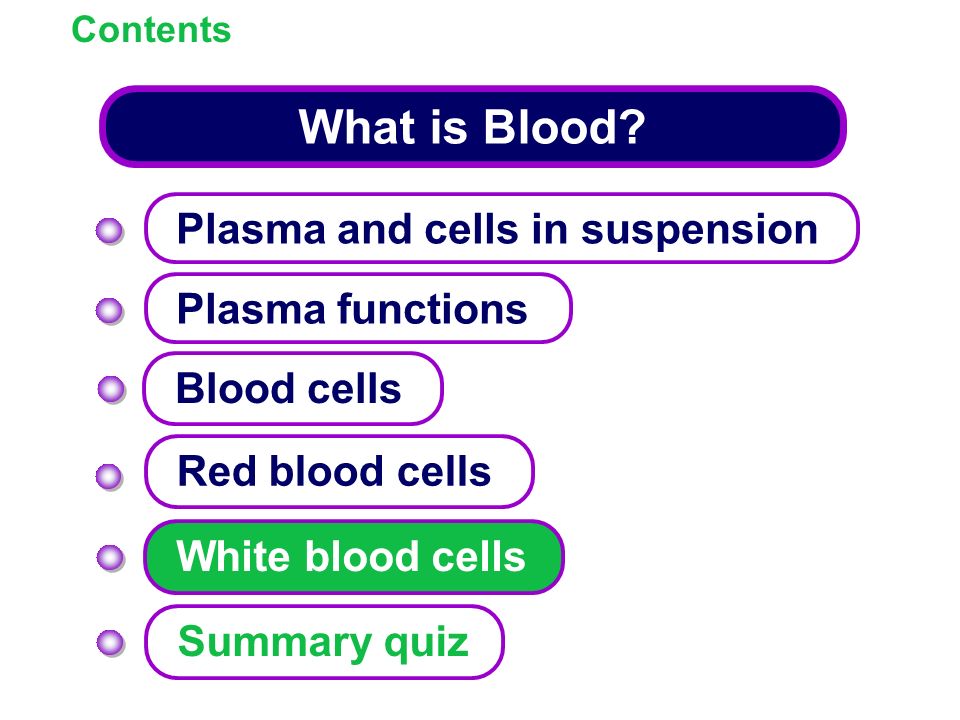Click the bullet beside Summary quiz
The image size is (960, 720).
click(111, 643)
